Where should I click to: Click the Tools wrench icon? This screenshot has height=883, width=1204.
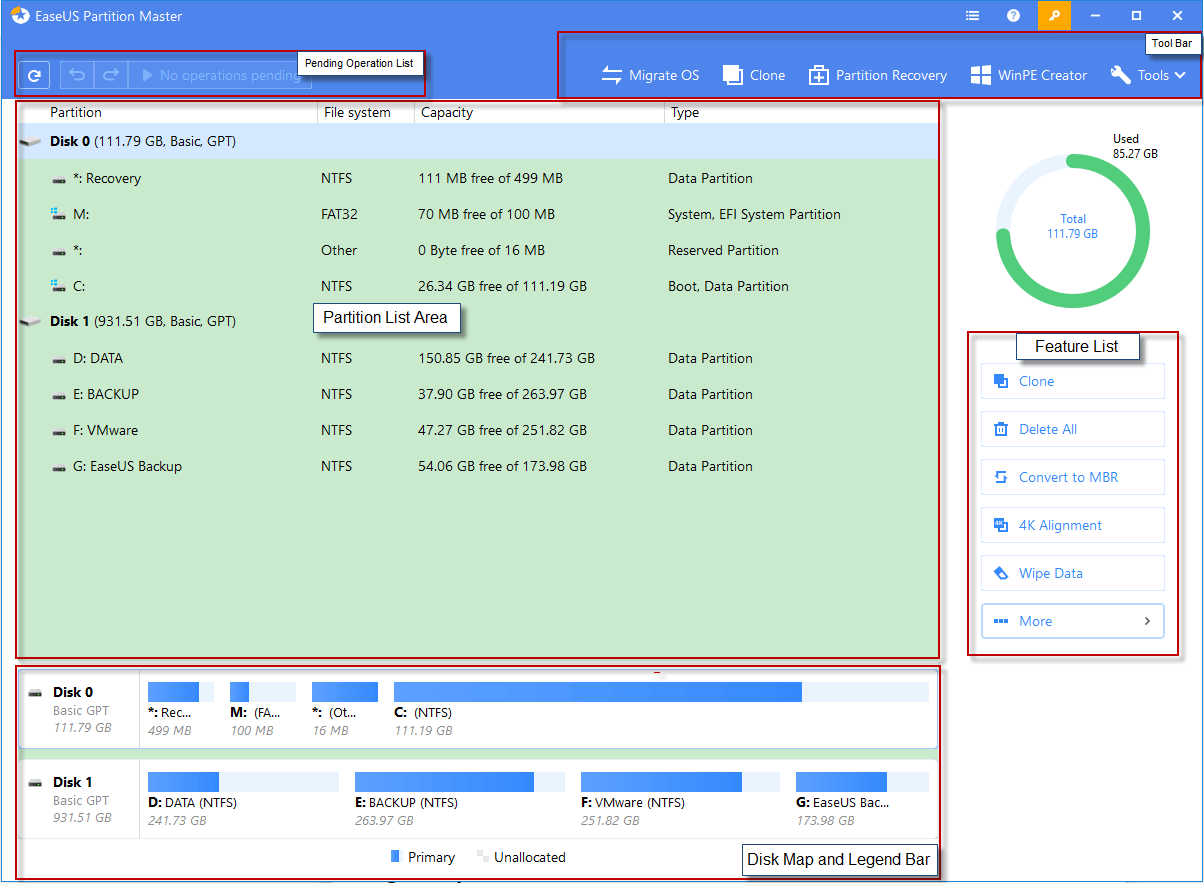click(1121, 75)
